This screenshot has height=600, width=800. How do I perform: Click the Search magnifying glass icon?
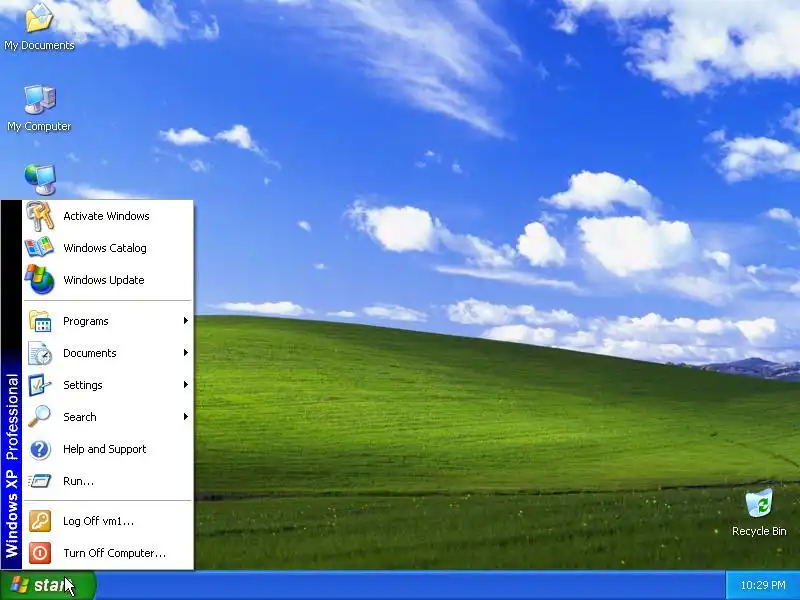[40, 417]
